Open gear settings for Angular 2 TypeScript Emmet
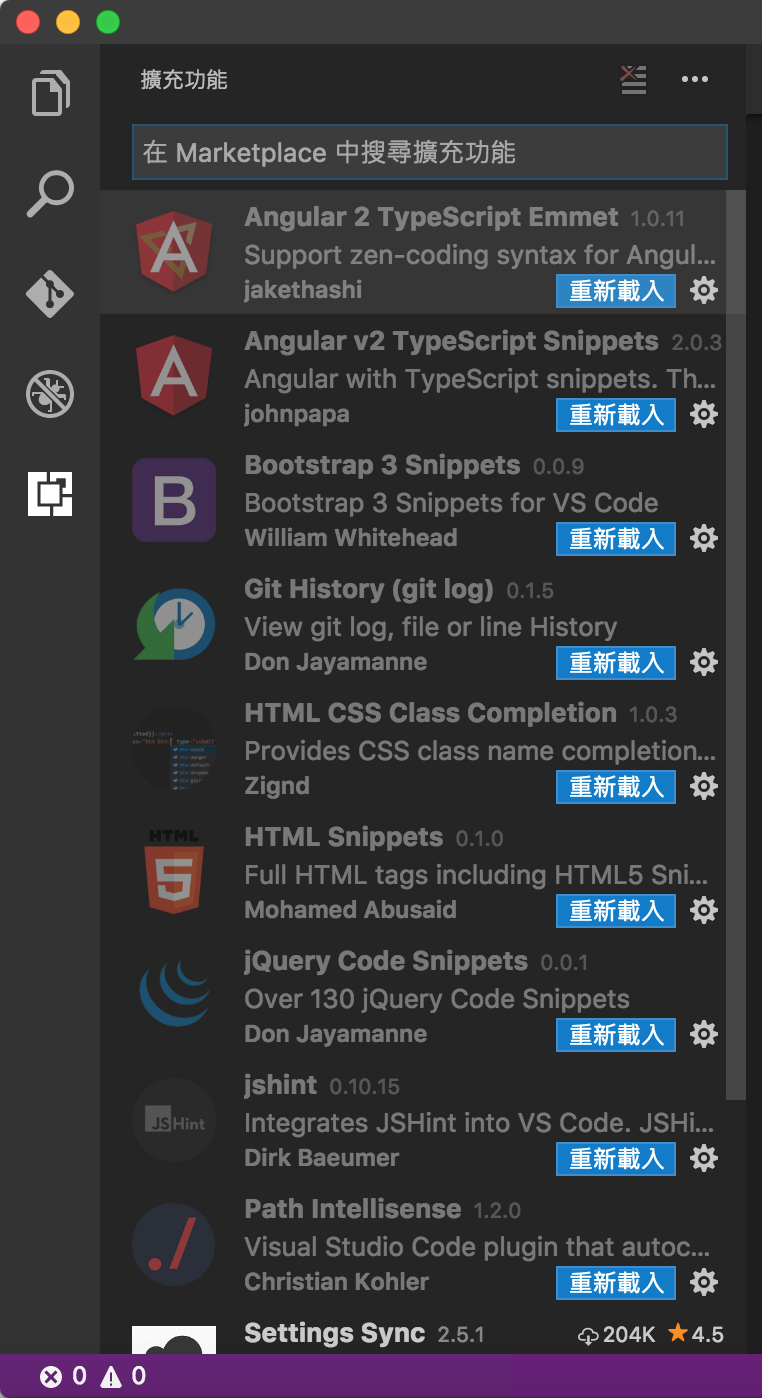 tap(704, 291)
